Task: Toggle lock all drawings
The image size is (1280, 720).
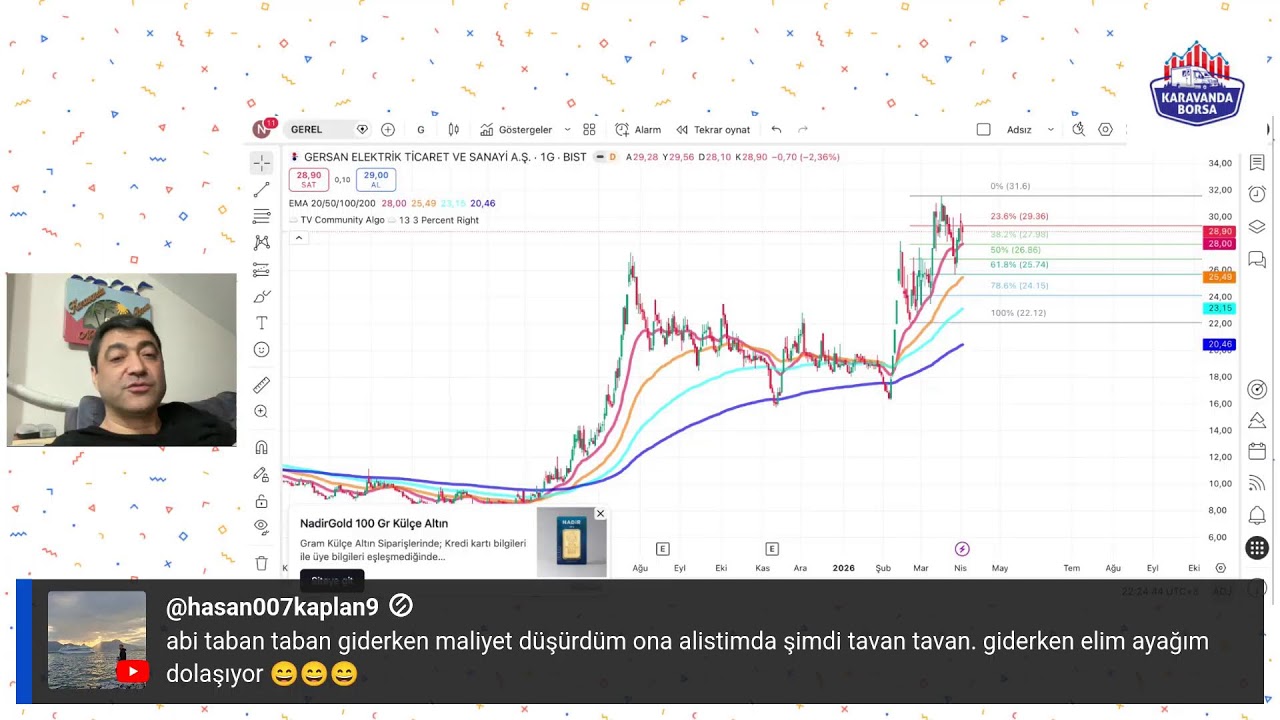Action: click(x=261, y=501)
